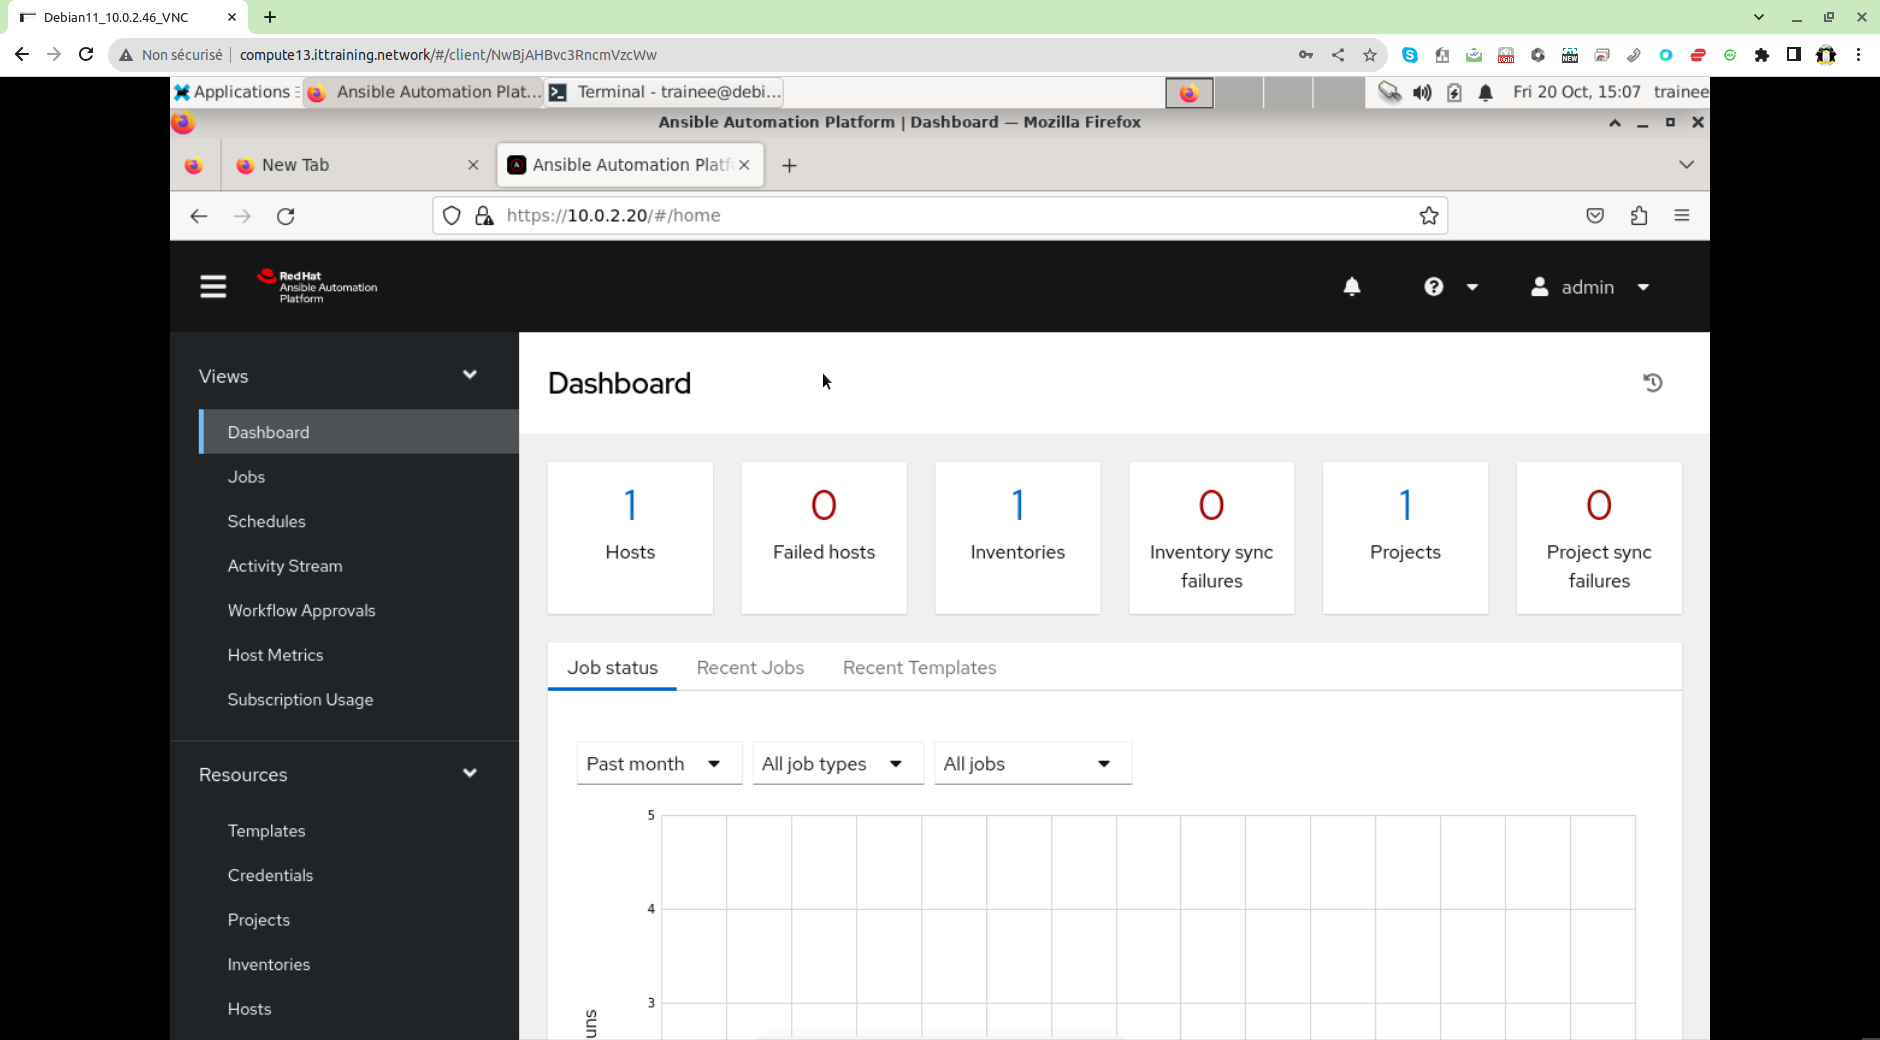The image size is (1880, 1040).
Task: Click the network connection icon in Debian panel
Action: tap(1390, 92)
